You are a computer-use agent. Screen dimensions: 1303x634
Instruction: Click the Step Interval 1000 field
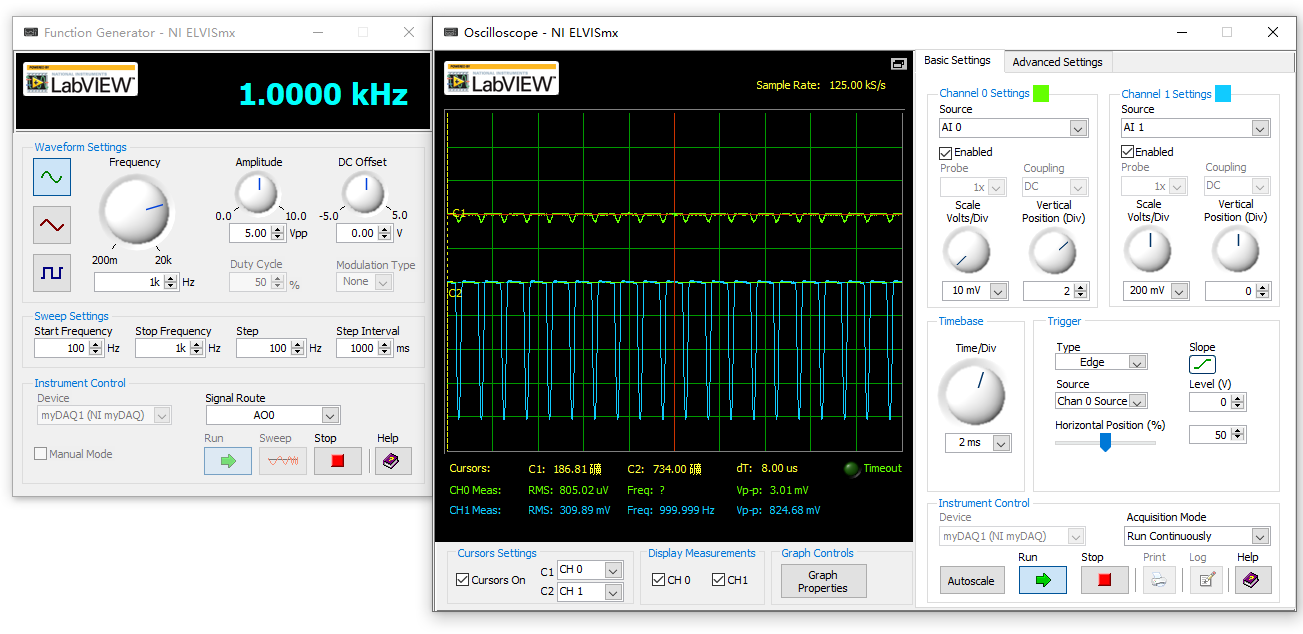point(357,348)
